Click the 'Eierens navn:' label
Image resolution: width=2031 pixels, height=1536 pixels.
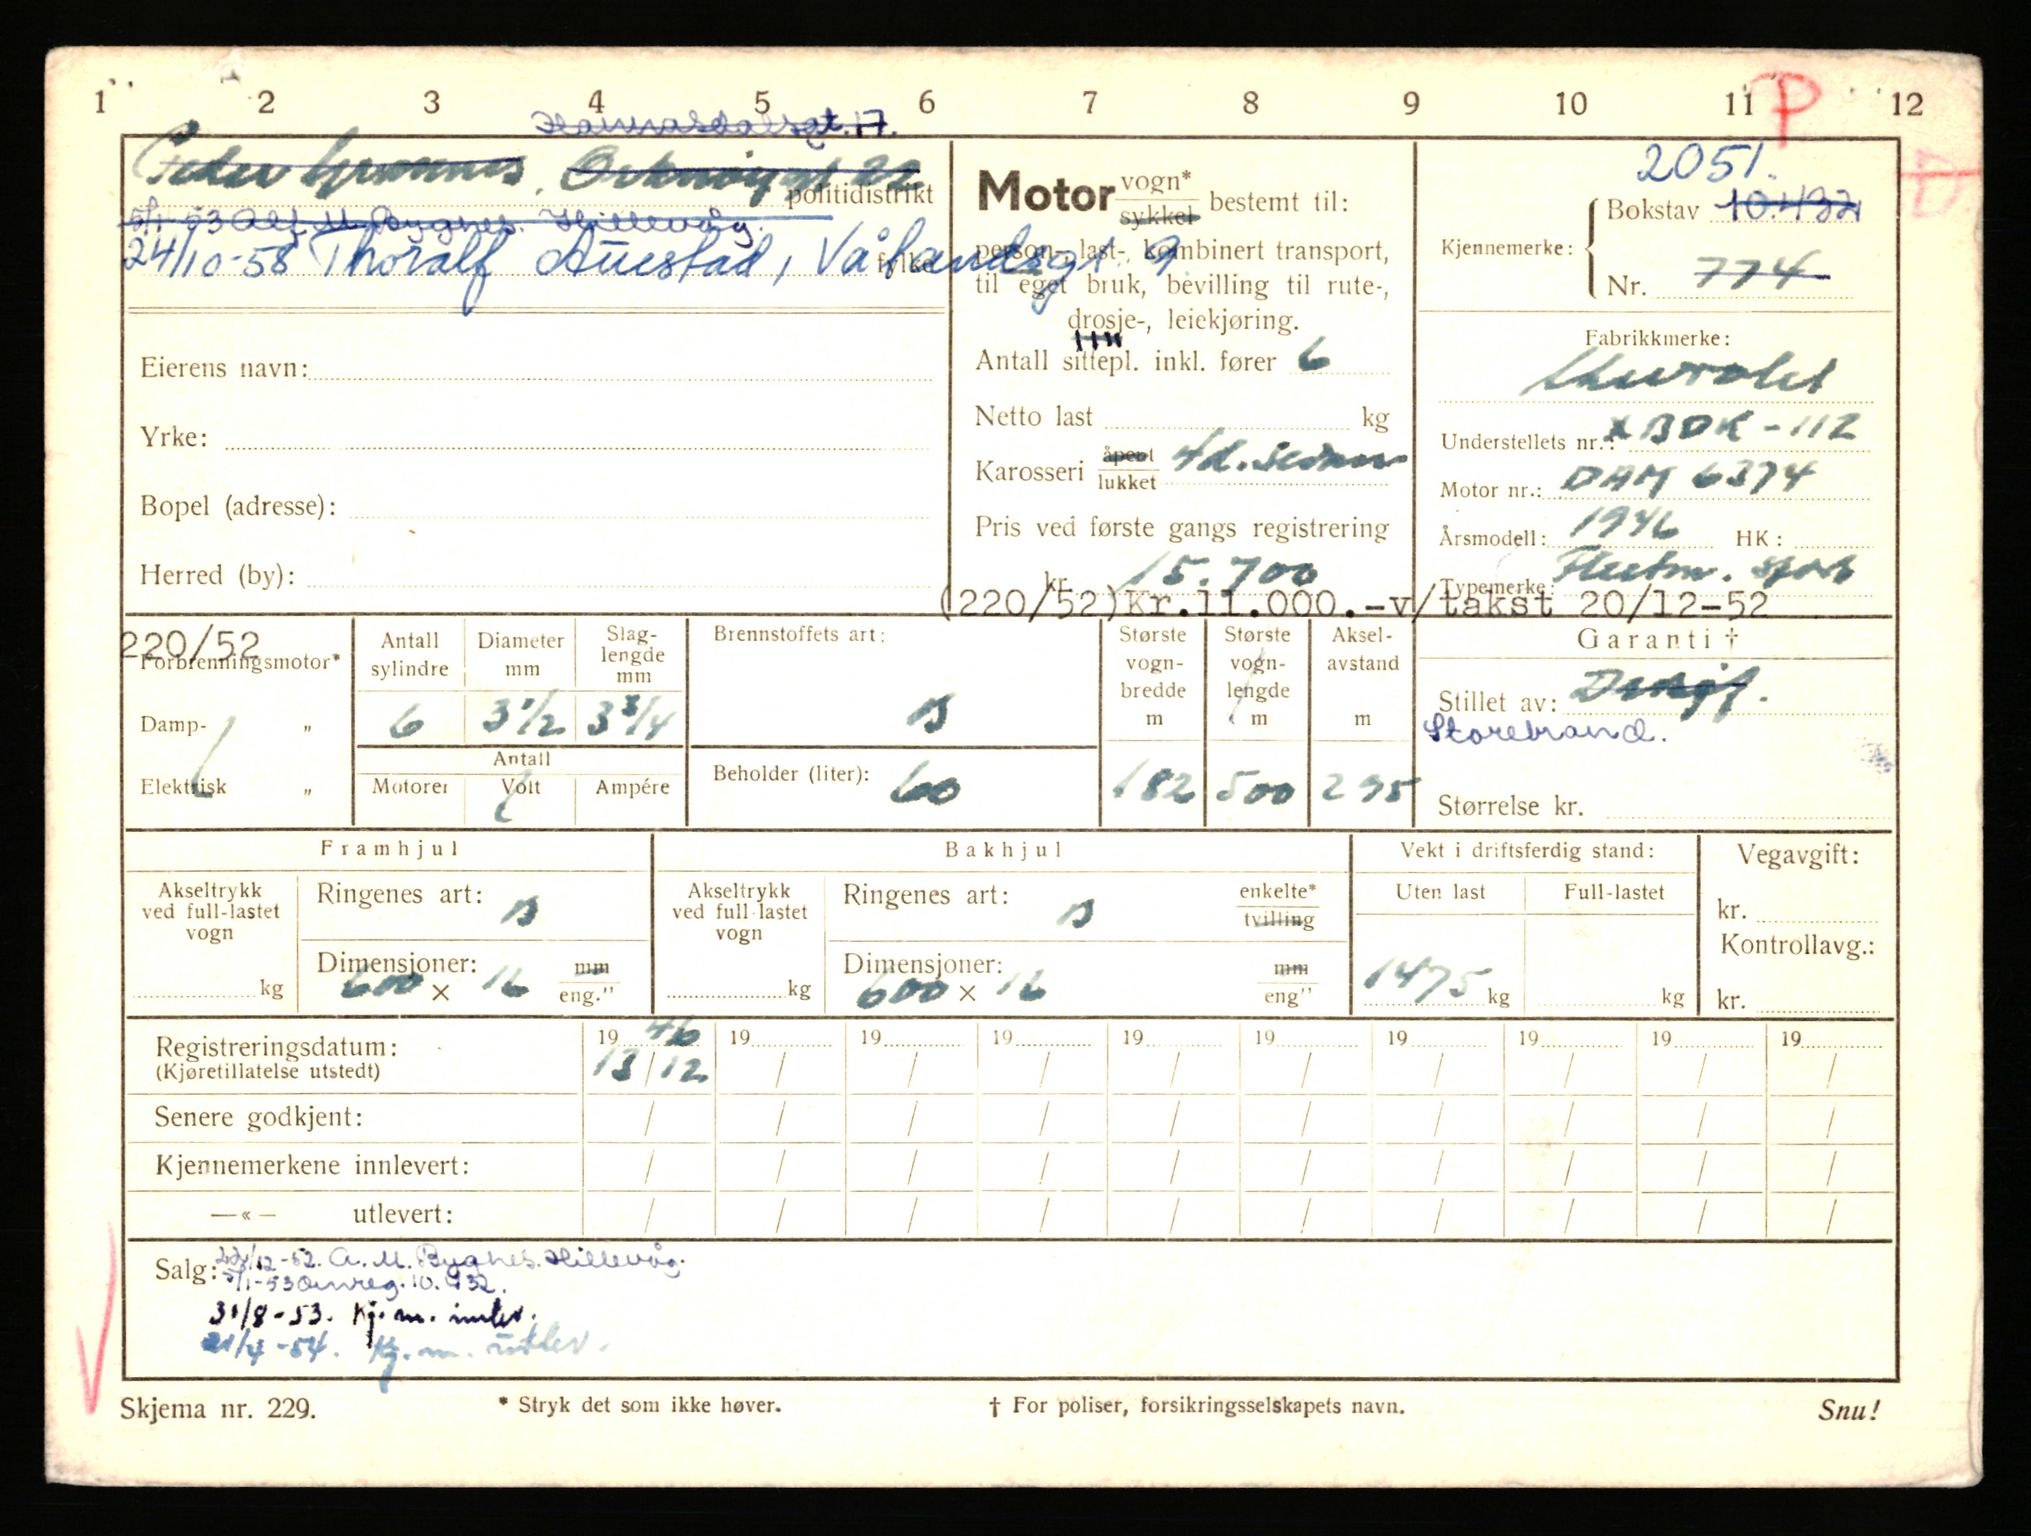[224, 368]
